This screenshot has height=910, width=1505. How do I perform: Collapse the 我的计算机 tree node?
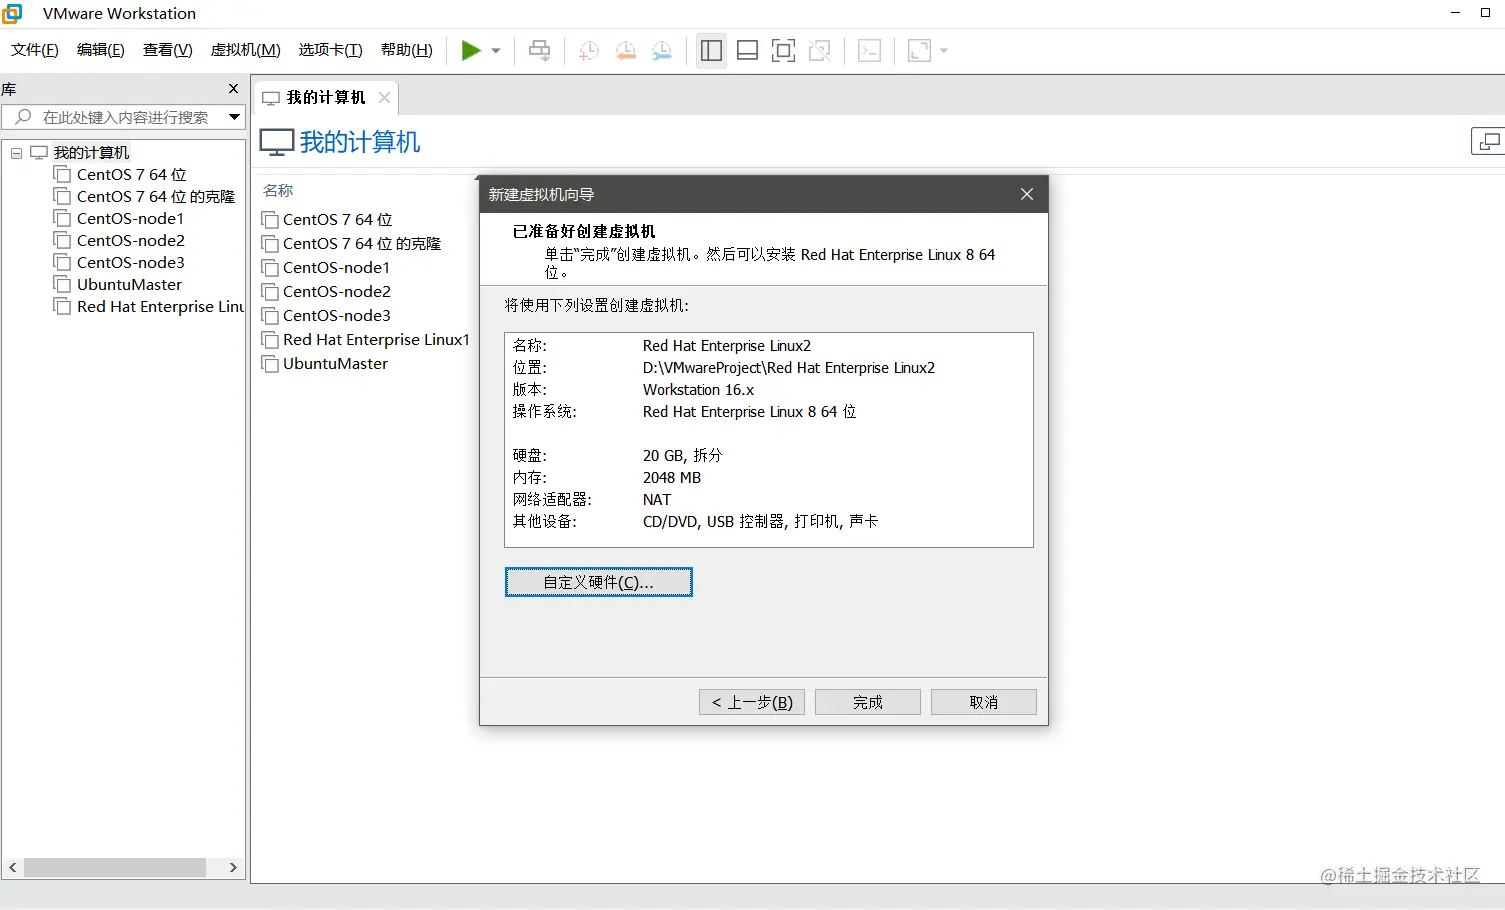click(16, 153)
